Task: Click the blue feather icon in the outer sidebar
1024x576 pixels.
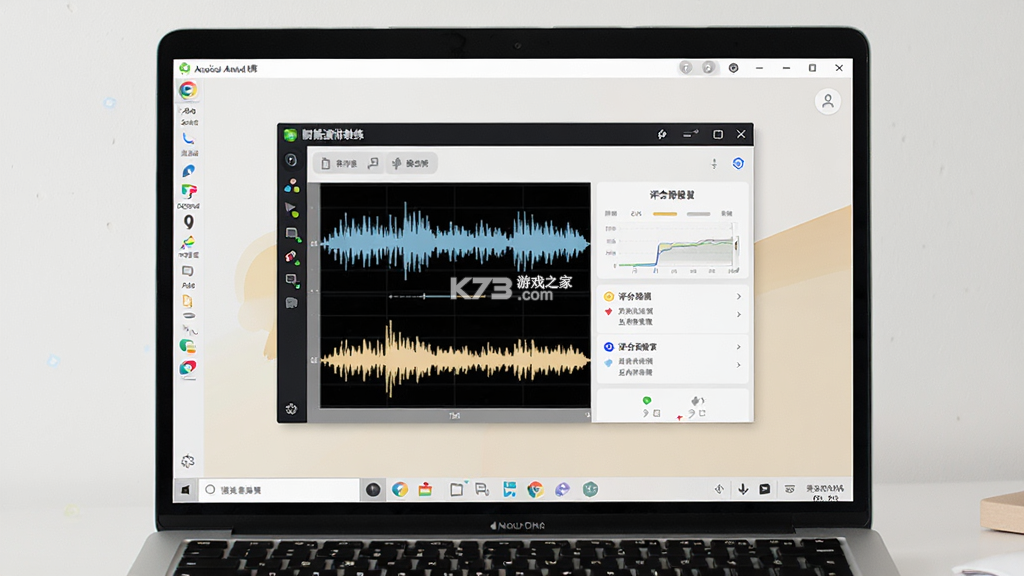Action: click(188, 170)
